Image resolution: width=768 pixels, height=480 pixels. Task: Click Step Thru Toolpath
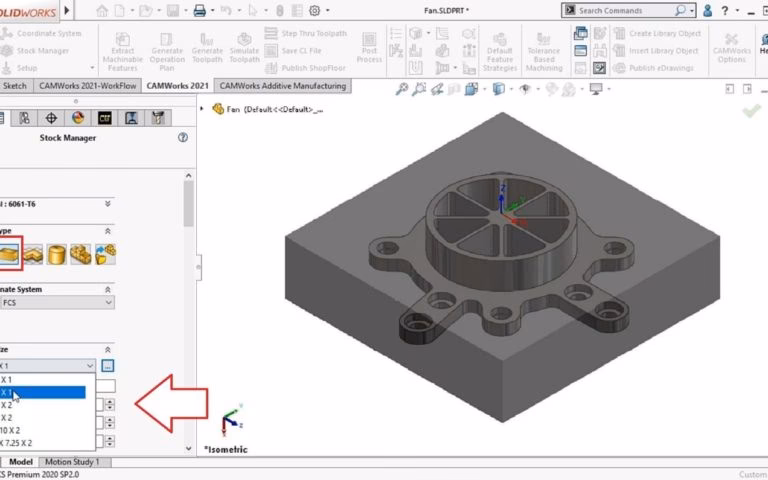coord(306,33)
